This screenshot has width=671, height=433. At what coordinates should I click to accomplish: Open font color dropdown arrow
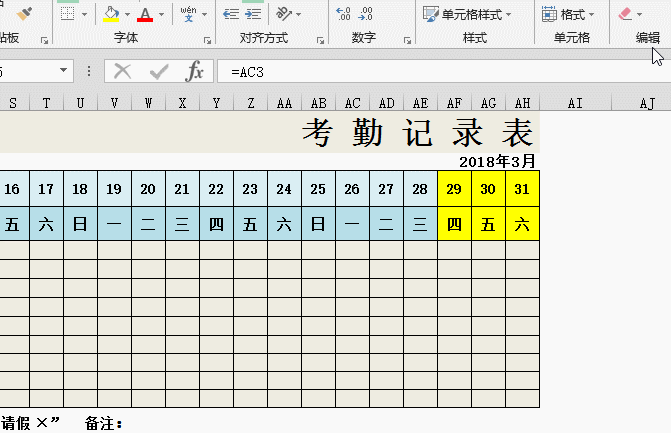click(x=161, y=15)
